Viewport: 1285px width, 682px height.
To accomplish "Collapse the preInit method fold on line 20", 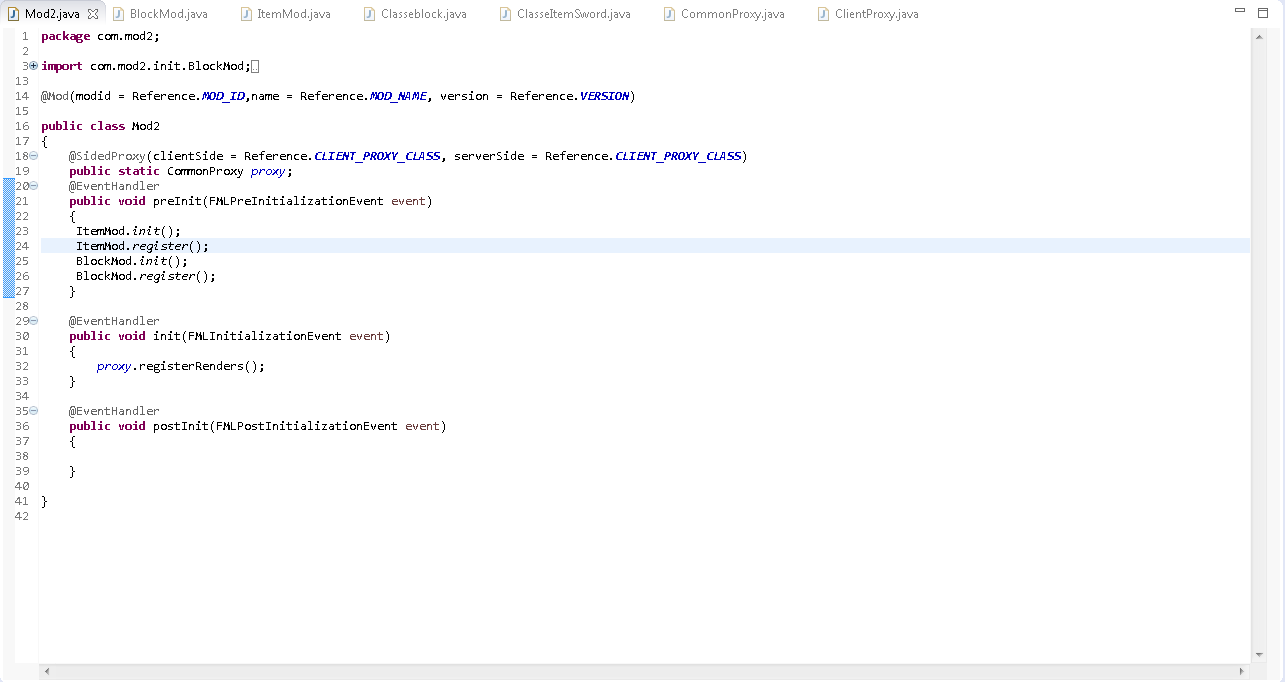I will pos(34,186).
